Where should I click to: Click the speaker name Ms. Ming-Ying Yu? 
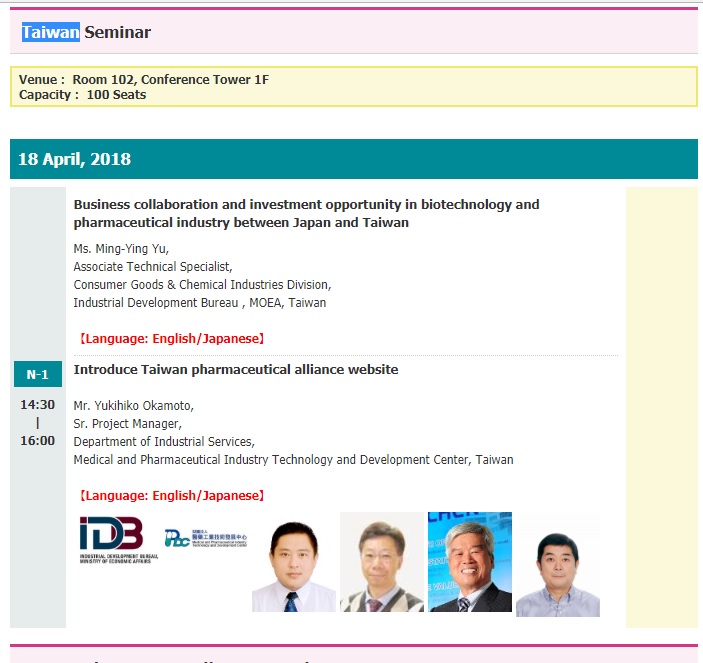coord(121,249)
